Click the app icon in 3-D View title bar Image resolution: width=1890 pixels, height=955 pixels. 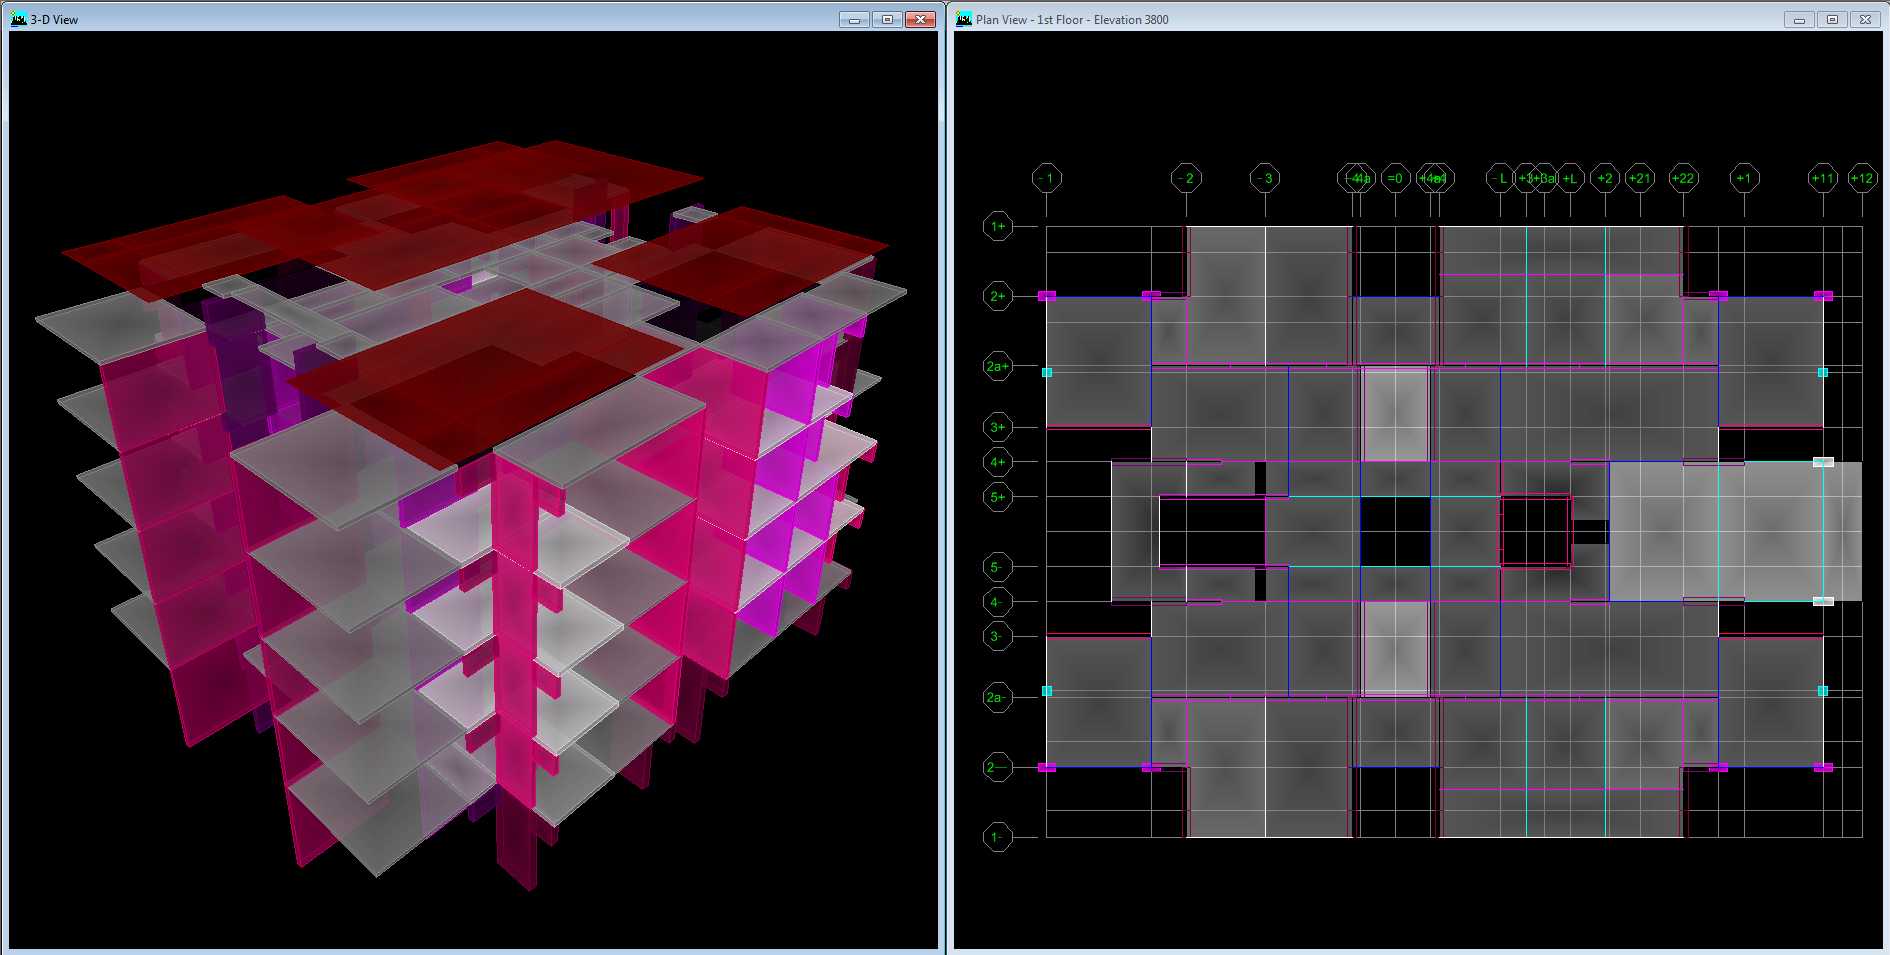(18, 19)
